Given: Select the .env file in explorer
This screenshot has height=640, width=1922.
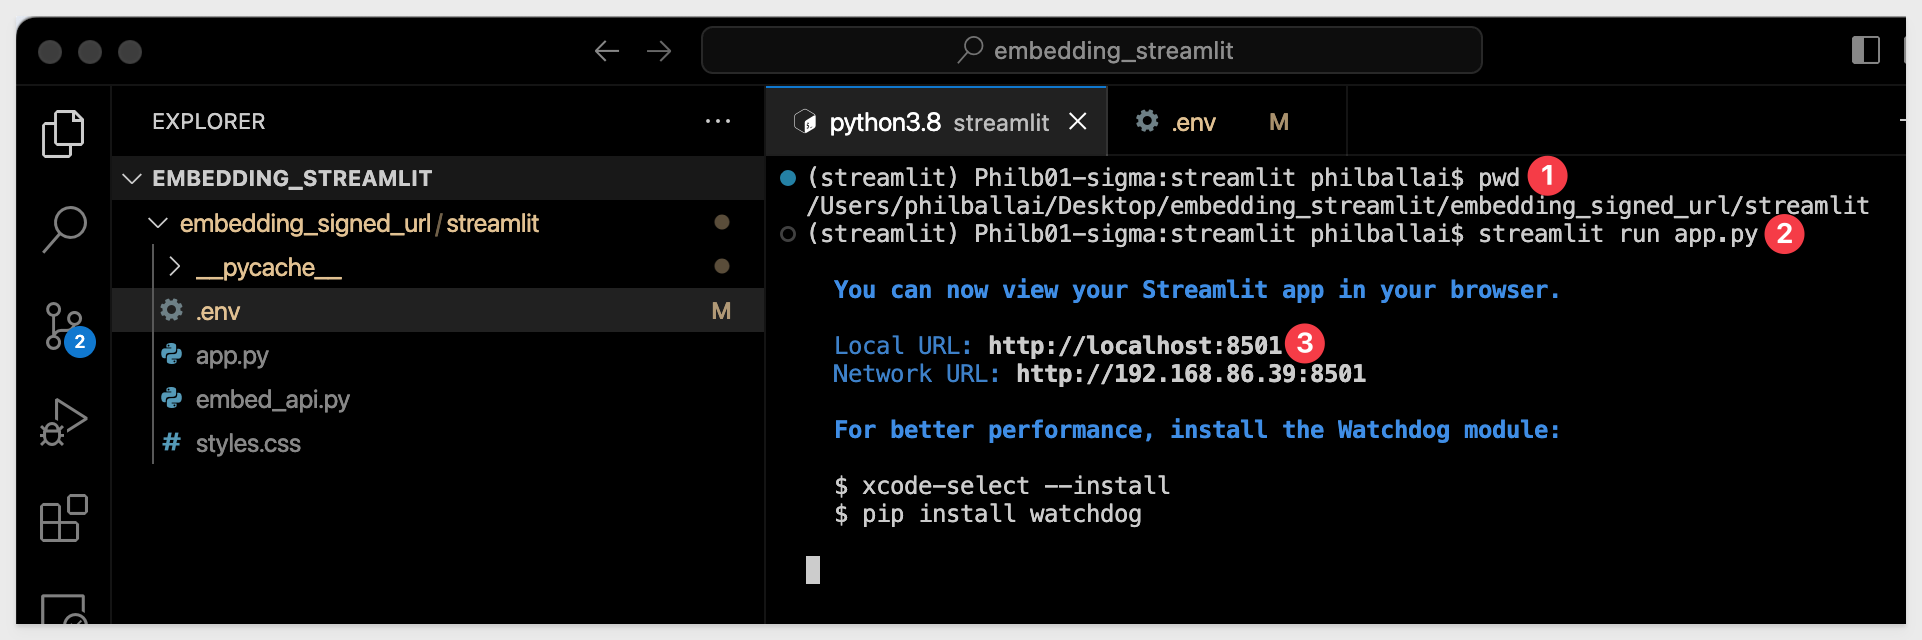Looking at the screenshot, I should 438,311.
